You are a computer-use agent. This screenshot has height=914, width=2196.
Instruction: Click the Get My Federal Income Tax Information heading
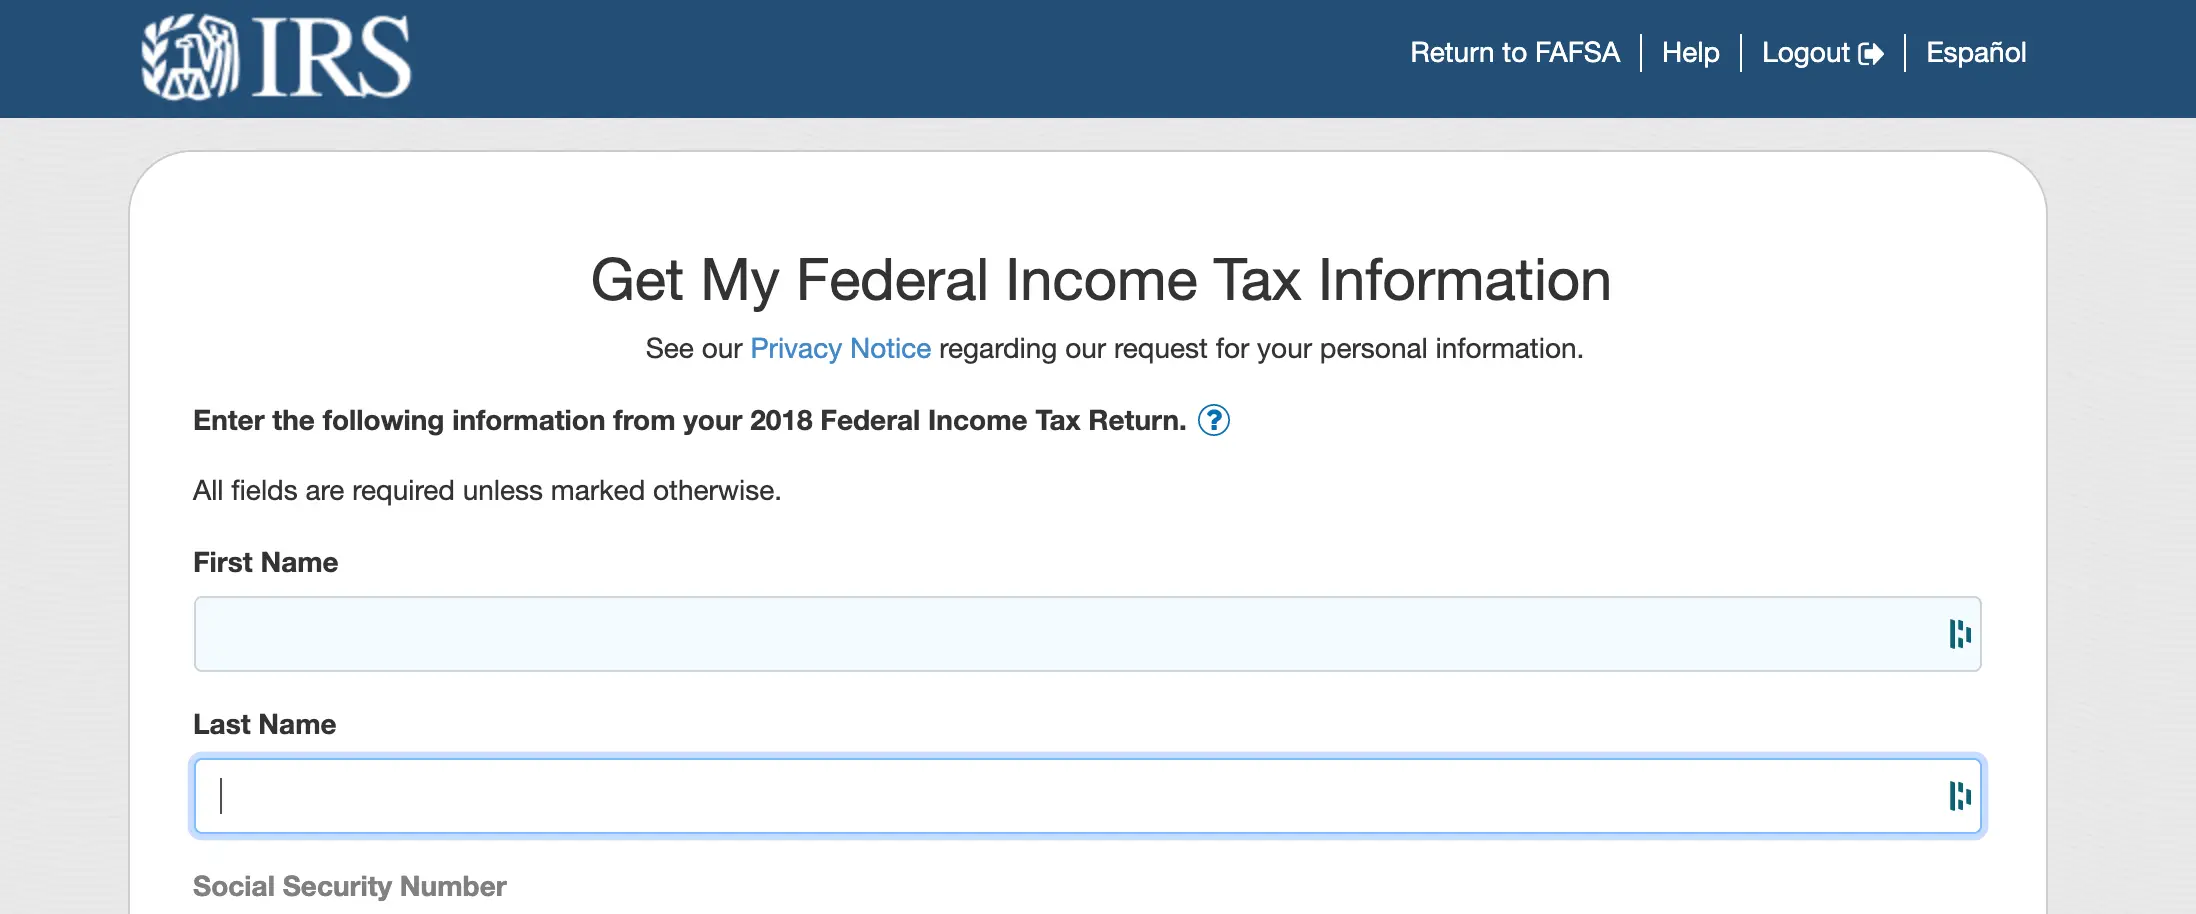[x=1100, y=279]
